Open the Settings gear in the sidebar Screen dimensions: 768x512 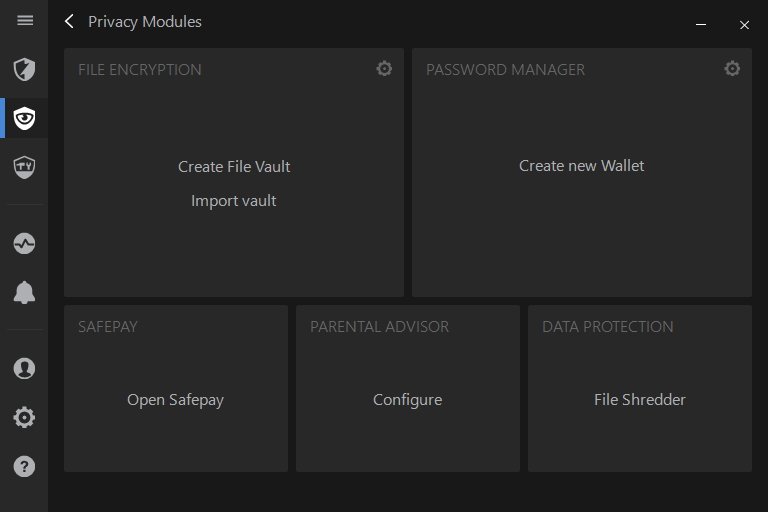coord(24,417)
